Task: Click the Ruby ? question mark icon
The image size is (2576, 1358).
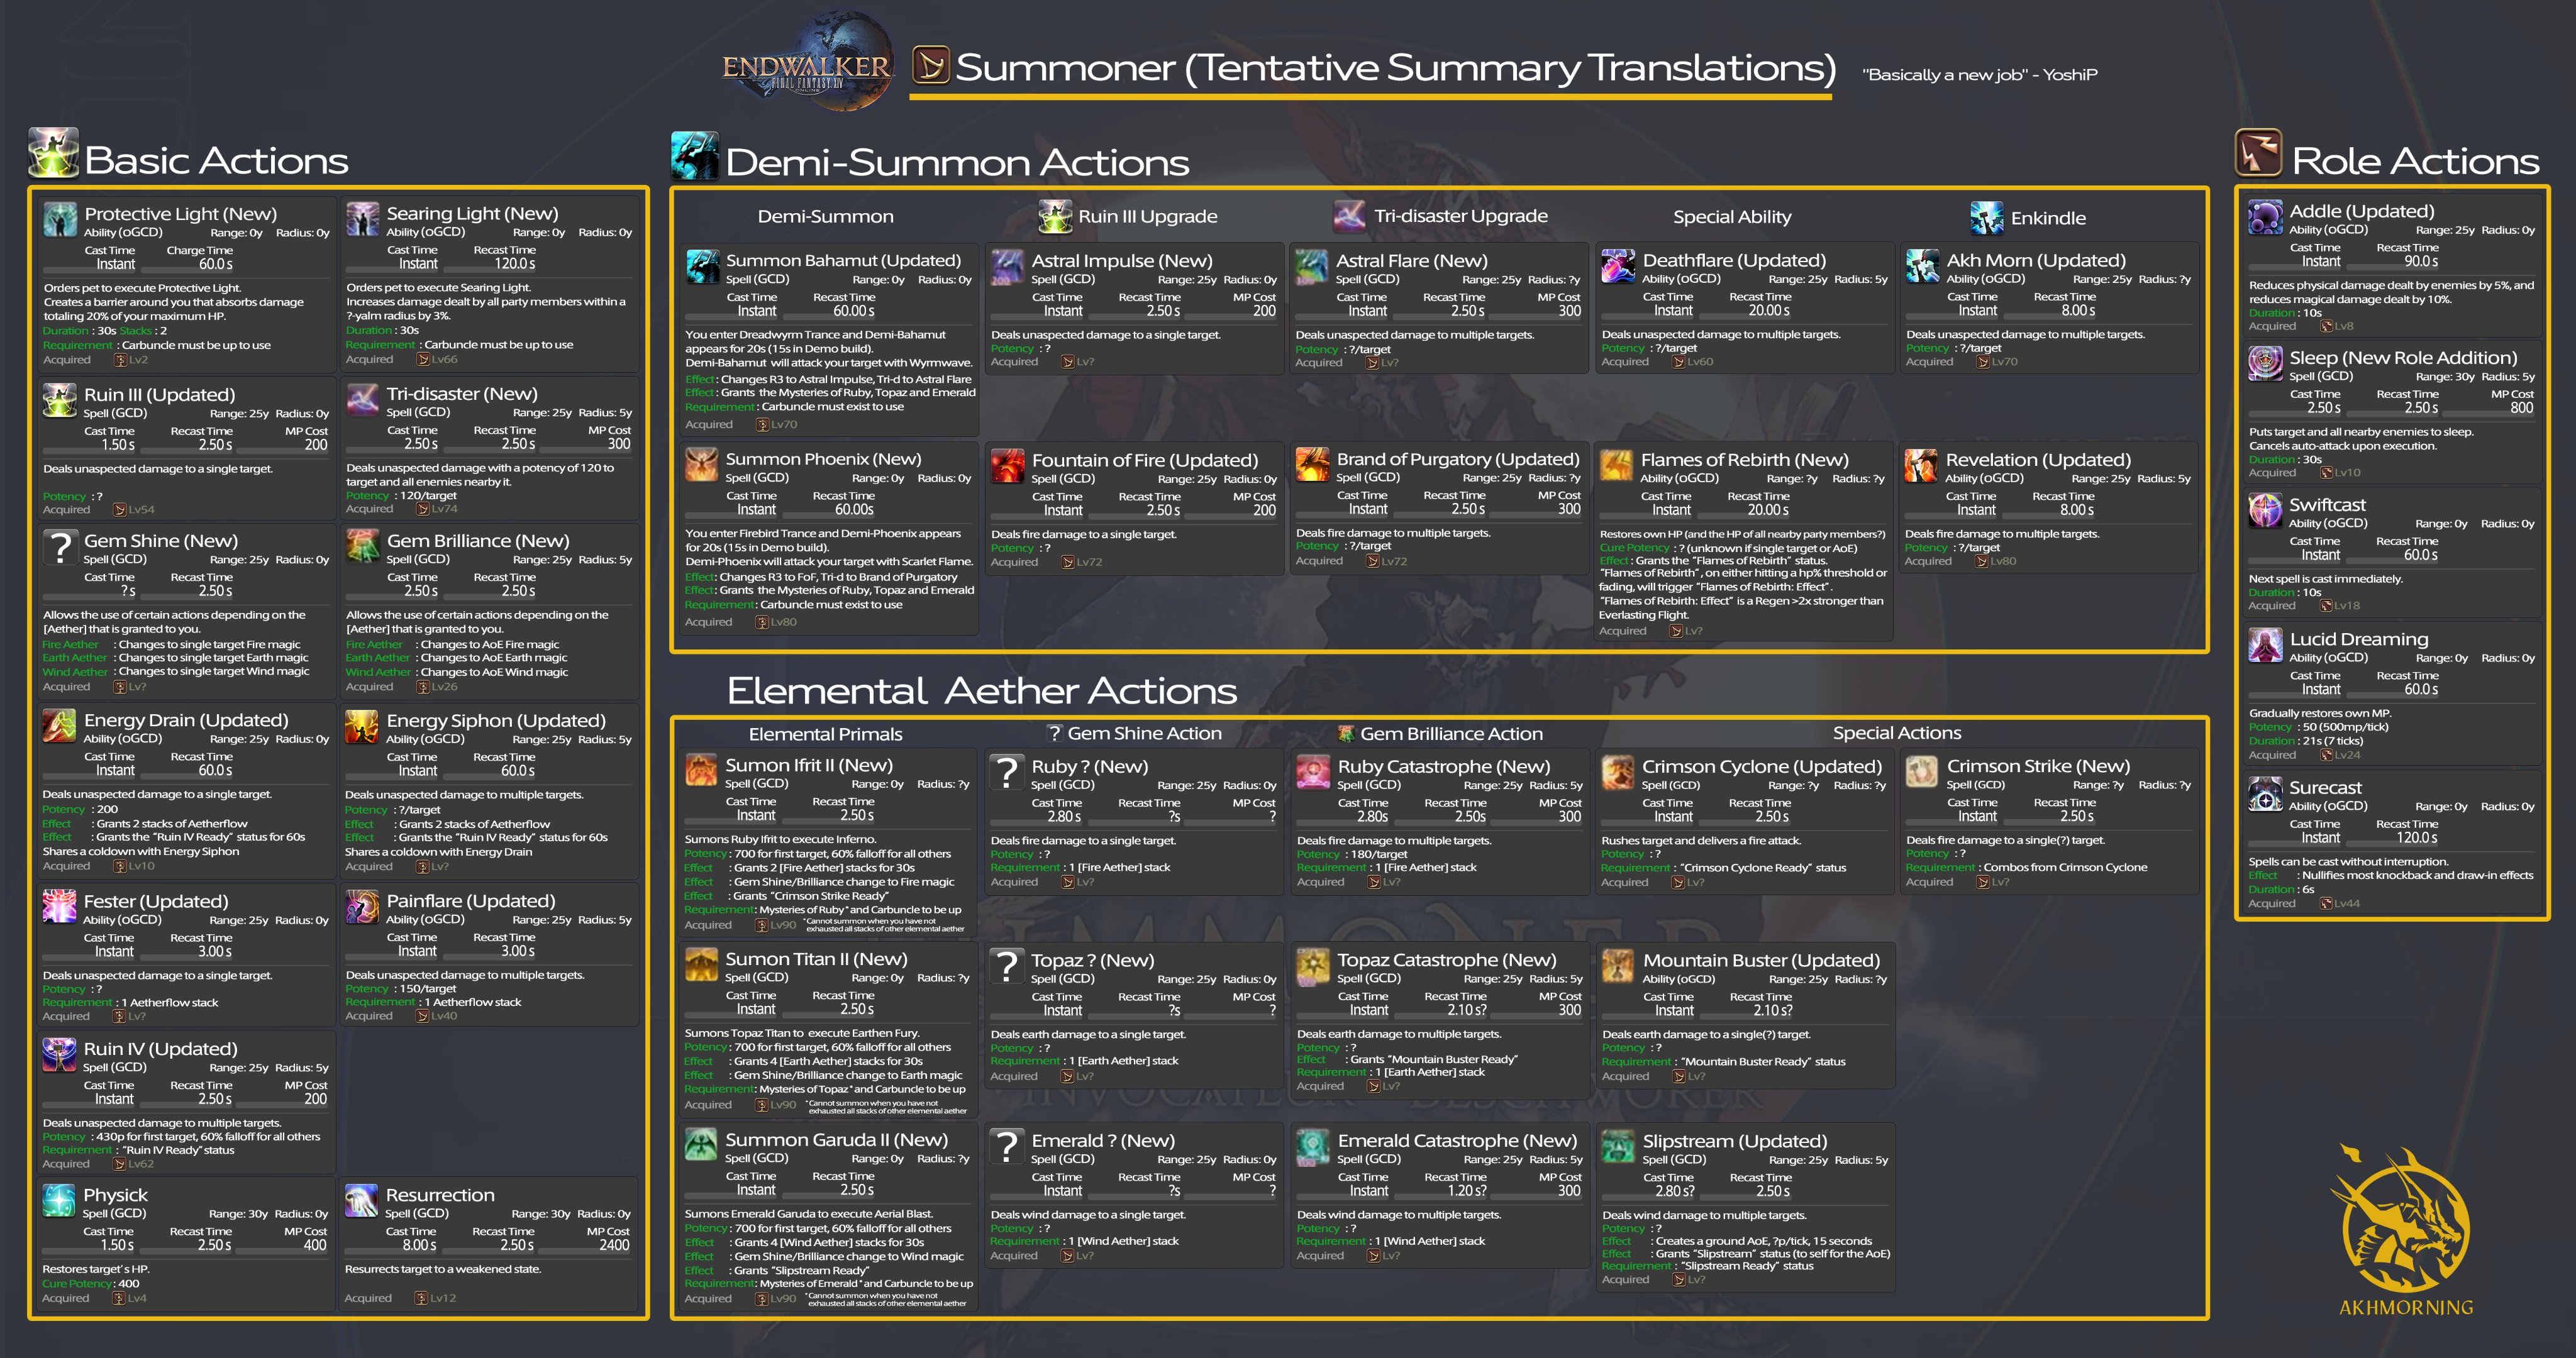Action: point(1008,772)
